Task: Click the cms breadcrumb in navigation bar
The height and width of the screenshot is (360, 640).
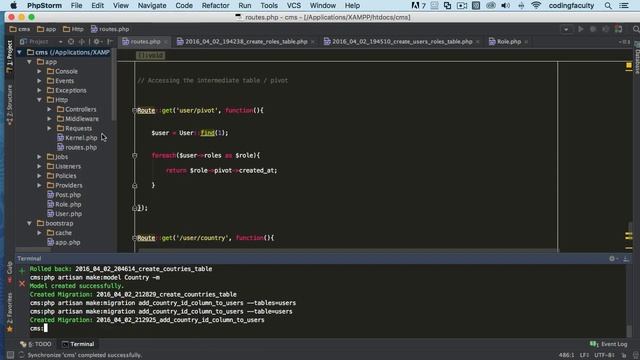Action: click(x=20, y=29)
